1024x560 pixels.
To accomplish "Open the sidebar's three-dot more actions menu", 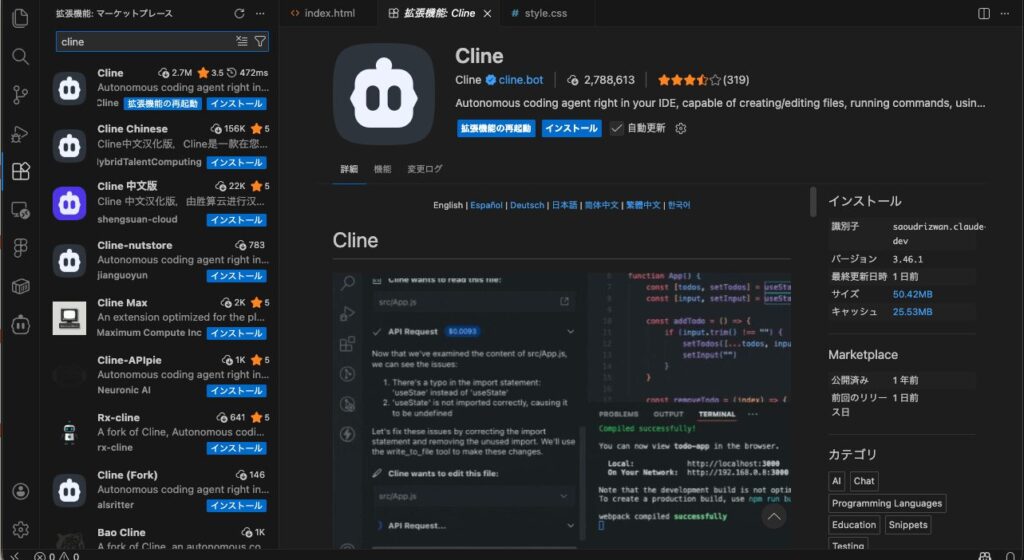I will click(x=261, y=14).
